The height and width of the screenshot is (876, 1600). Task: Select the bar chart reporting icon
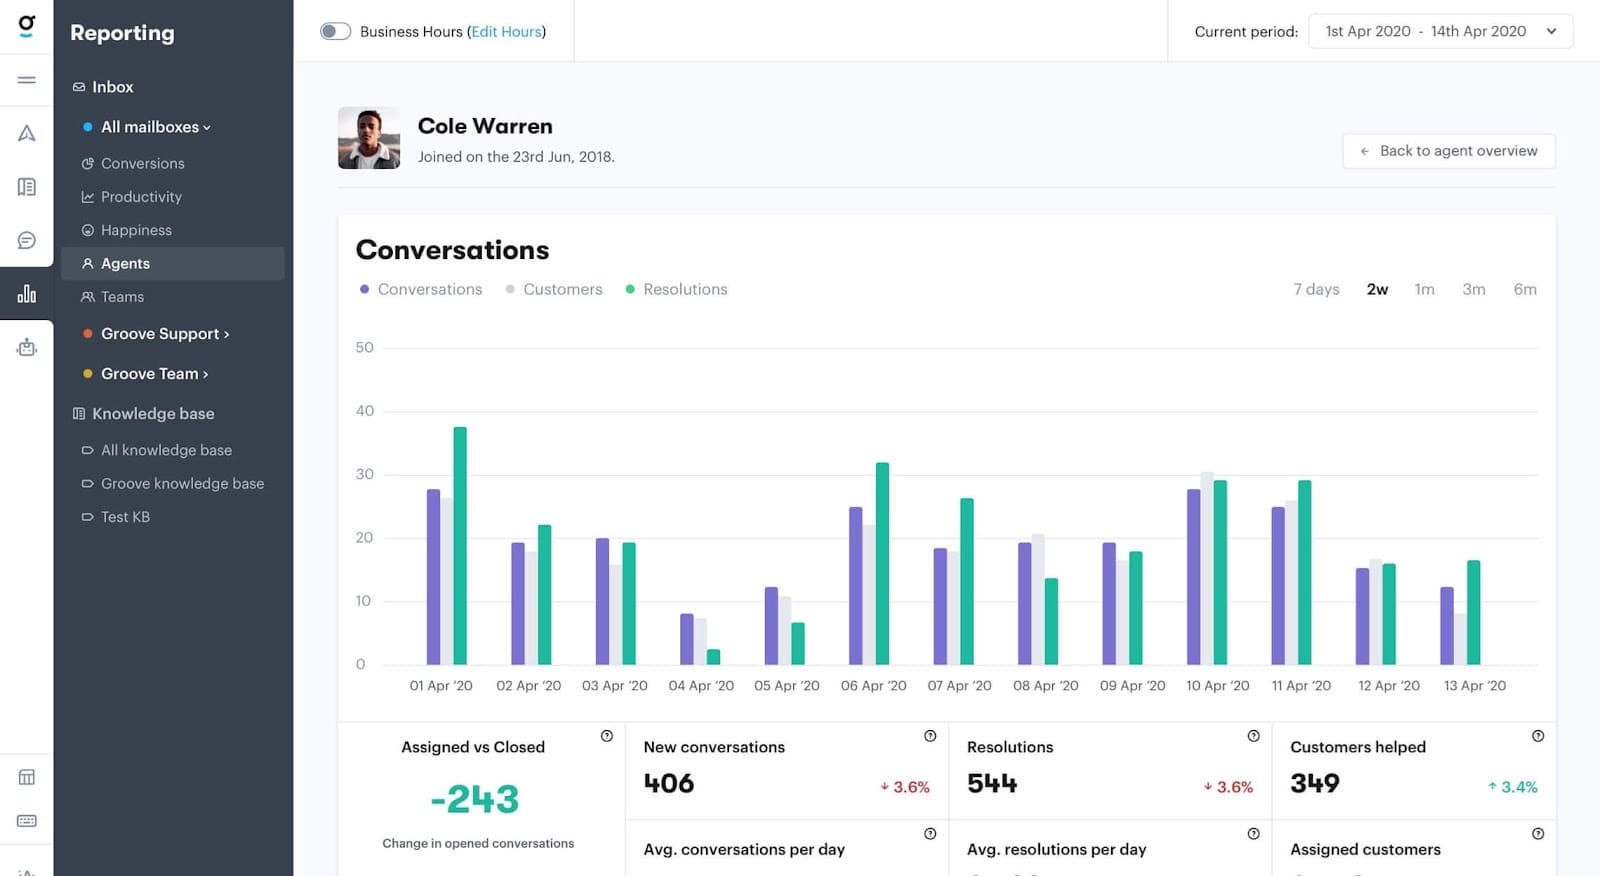27,293
